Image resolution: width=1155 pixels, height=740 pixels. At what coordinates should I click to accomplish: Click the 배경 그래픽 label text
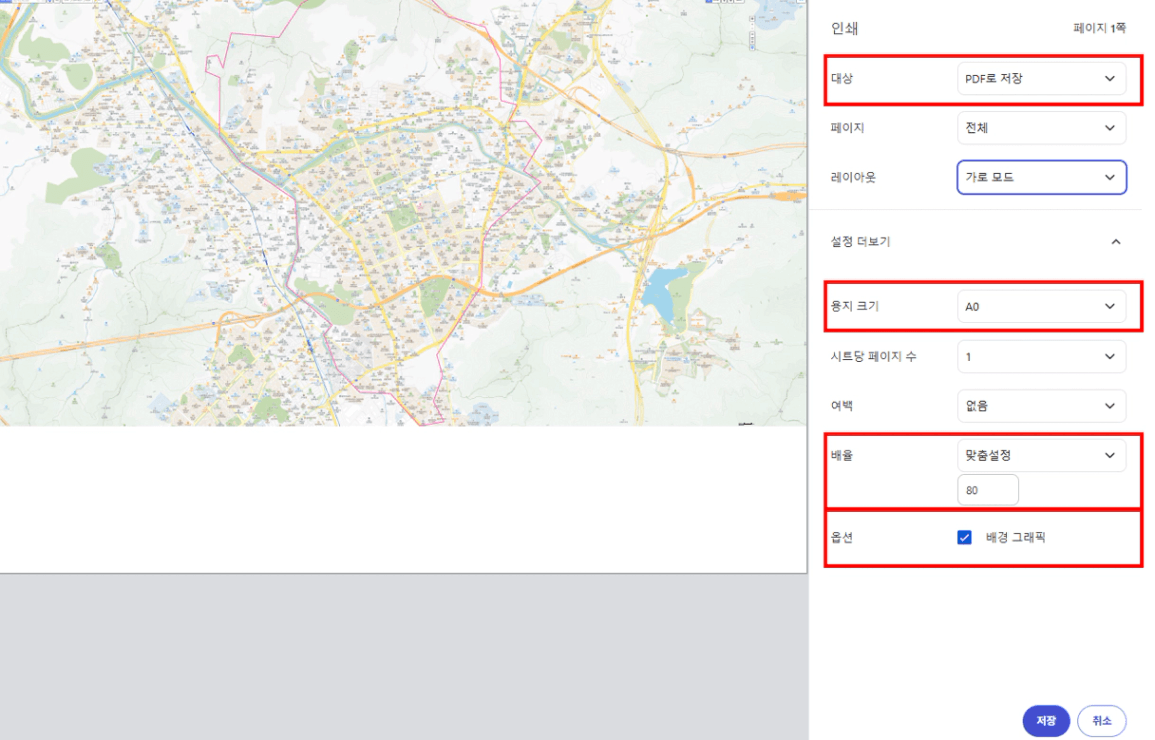point(1016,538)
